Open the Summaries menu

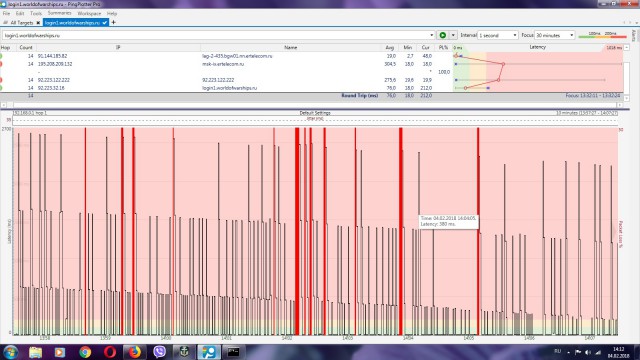tap(60, 13)
